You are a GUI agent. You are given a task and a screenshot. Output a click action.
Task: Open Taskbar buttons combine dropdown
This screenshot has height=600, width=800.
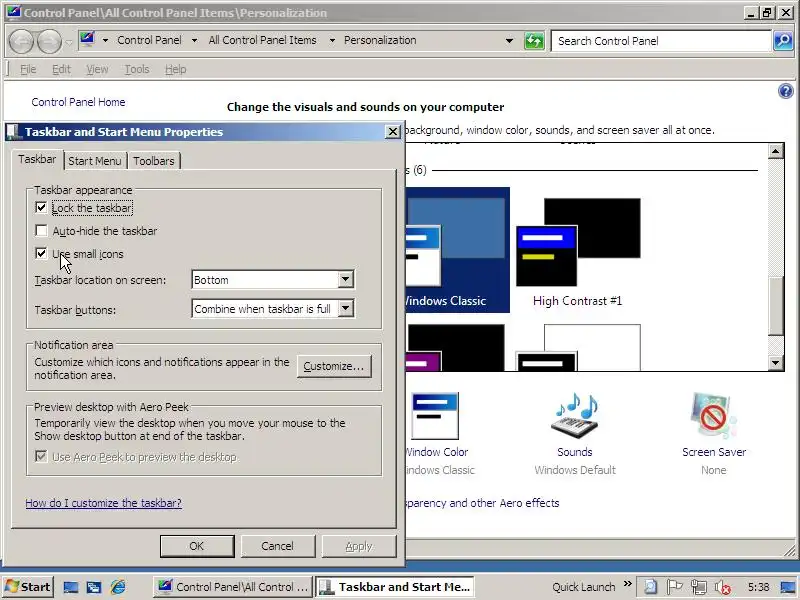point(345,308)
